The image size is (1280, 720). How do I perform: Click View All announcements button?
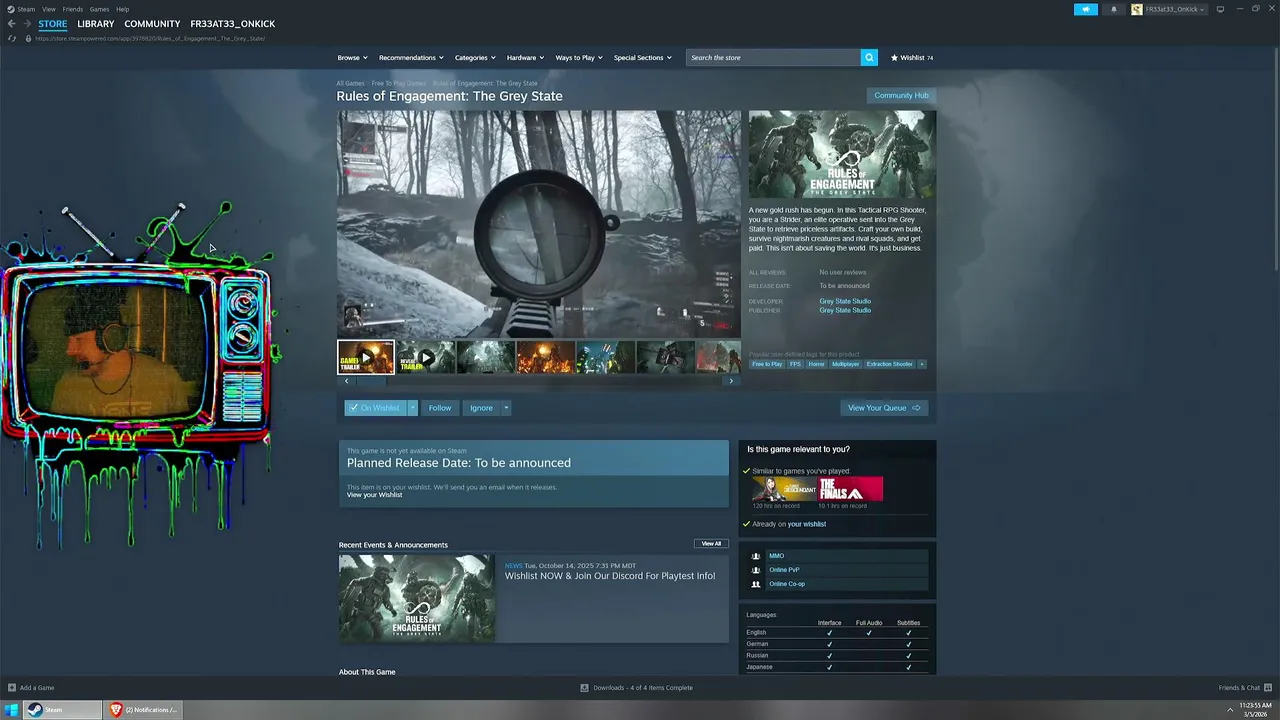click(711, 544)
